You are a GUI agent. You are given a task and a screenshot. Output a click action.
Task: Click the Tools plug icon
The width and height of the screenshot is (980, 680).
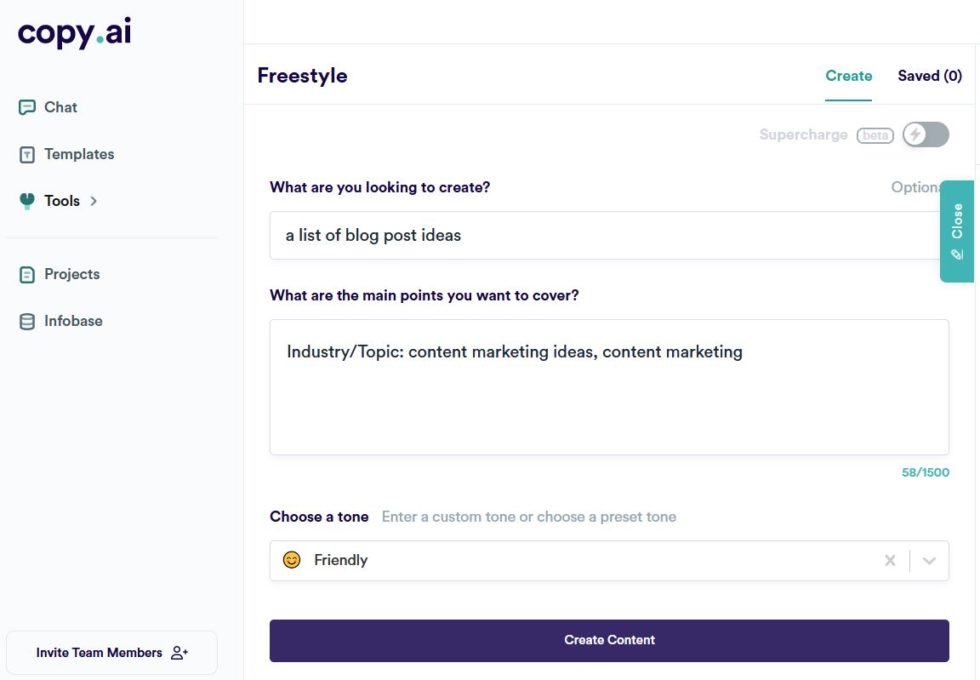pyautogui.click(x=25, y=200)
